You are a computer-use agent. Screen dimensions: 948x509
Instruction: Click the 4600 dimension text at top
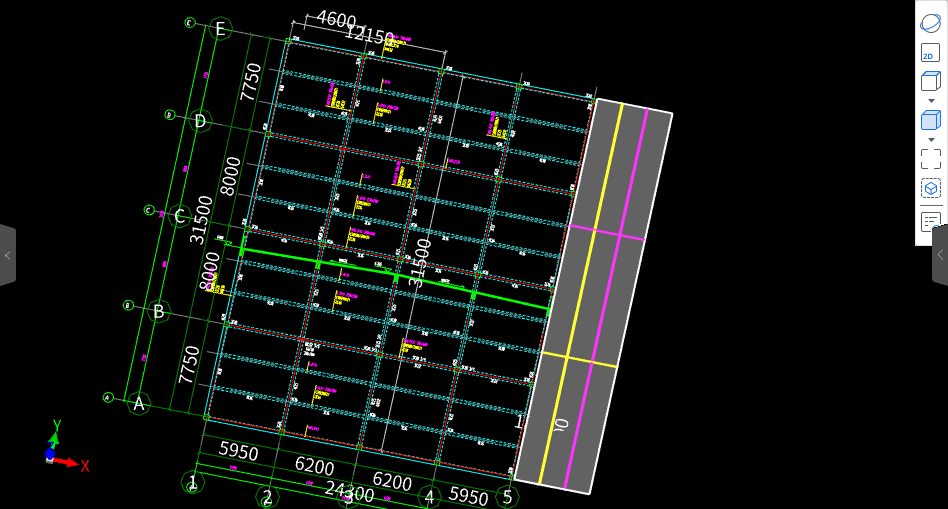(336, 19)
